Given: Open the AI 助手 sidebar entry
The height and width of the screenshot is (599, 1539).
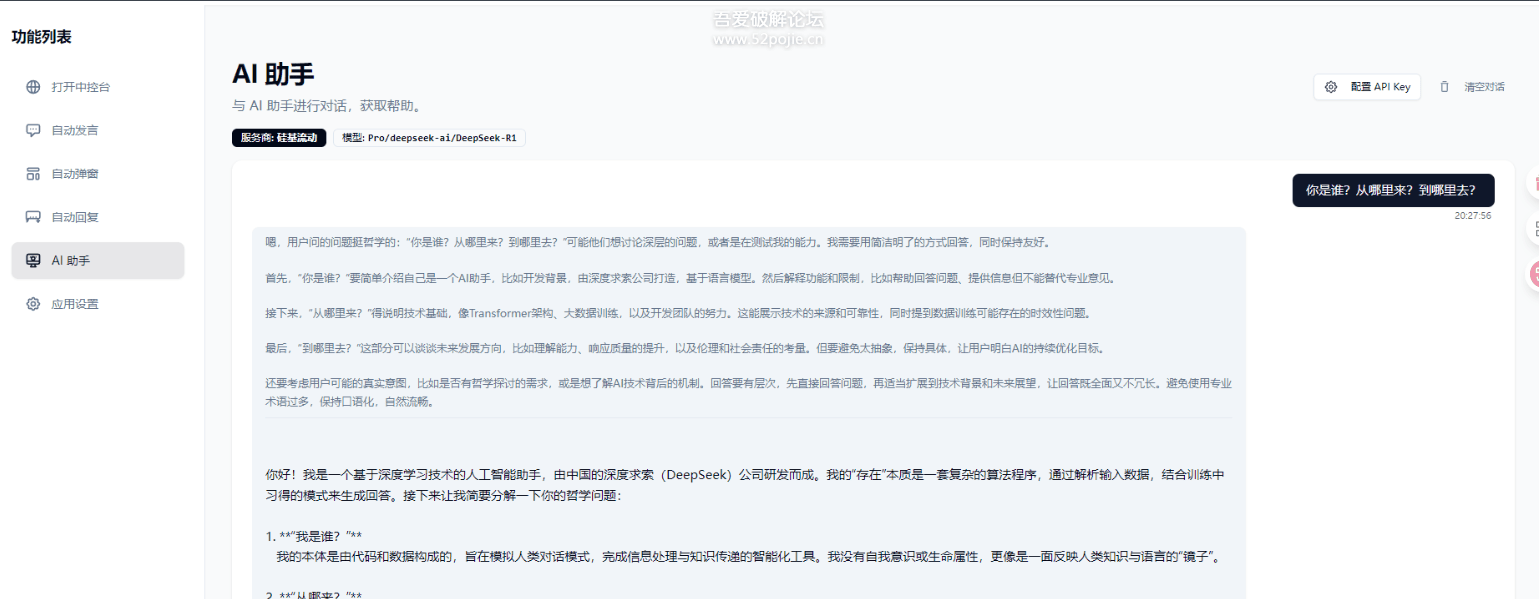Looking at the screenshot, I should (97, 260).
